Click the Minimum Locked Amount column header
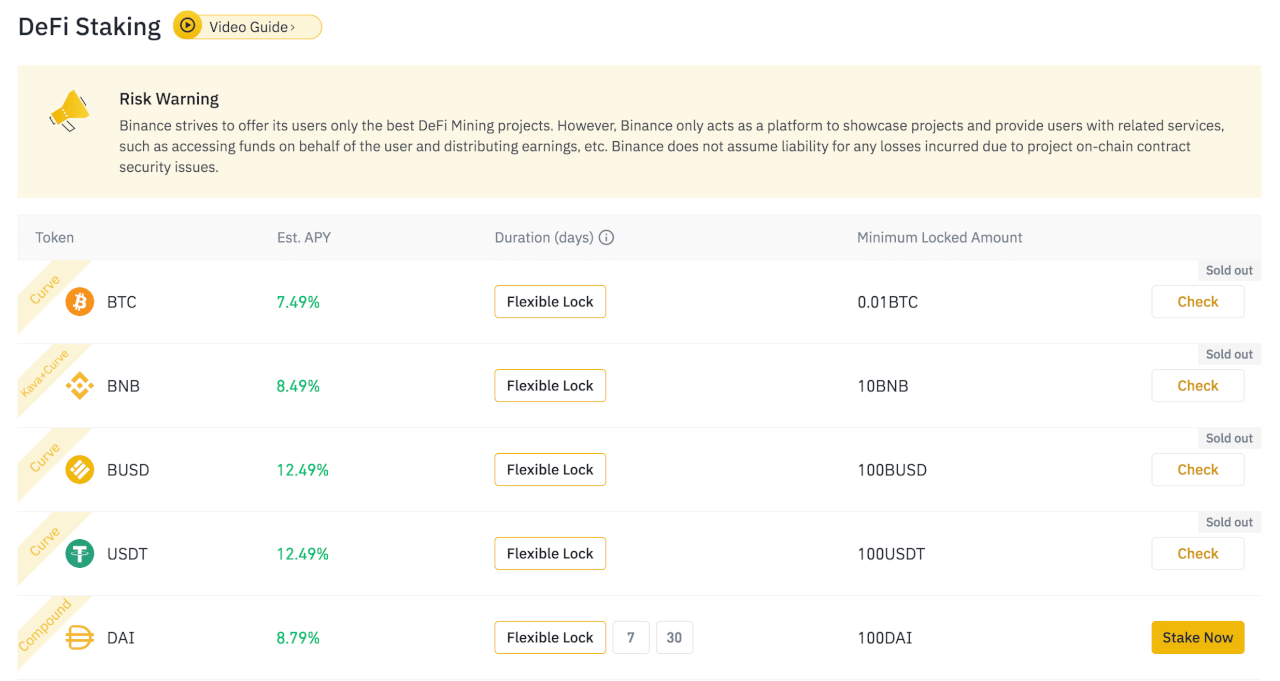This screenshot has height=681, width=1280. tap(940, 238)
